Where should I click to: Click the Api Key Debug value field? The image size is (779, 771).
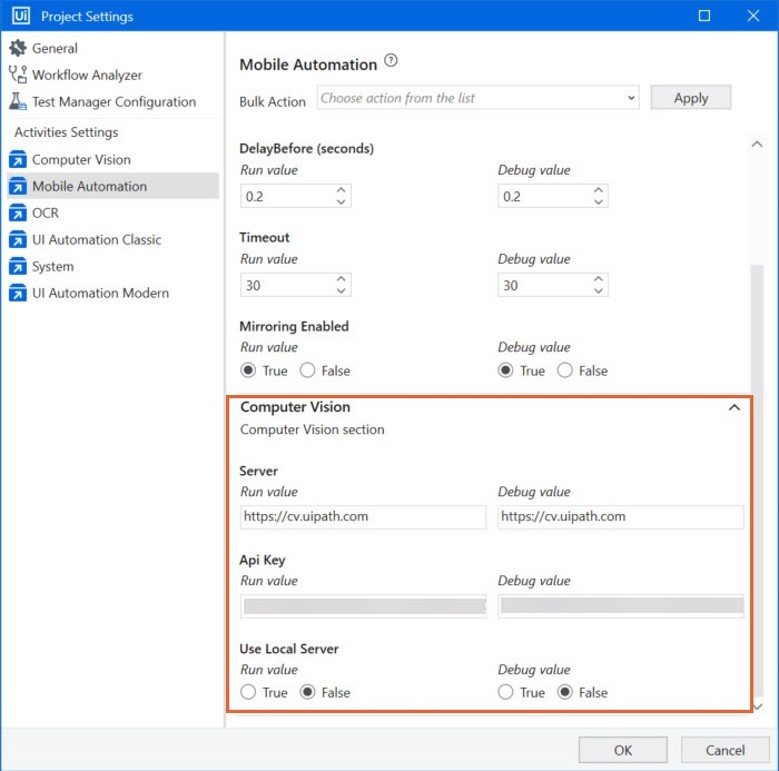coord(621,606)
